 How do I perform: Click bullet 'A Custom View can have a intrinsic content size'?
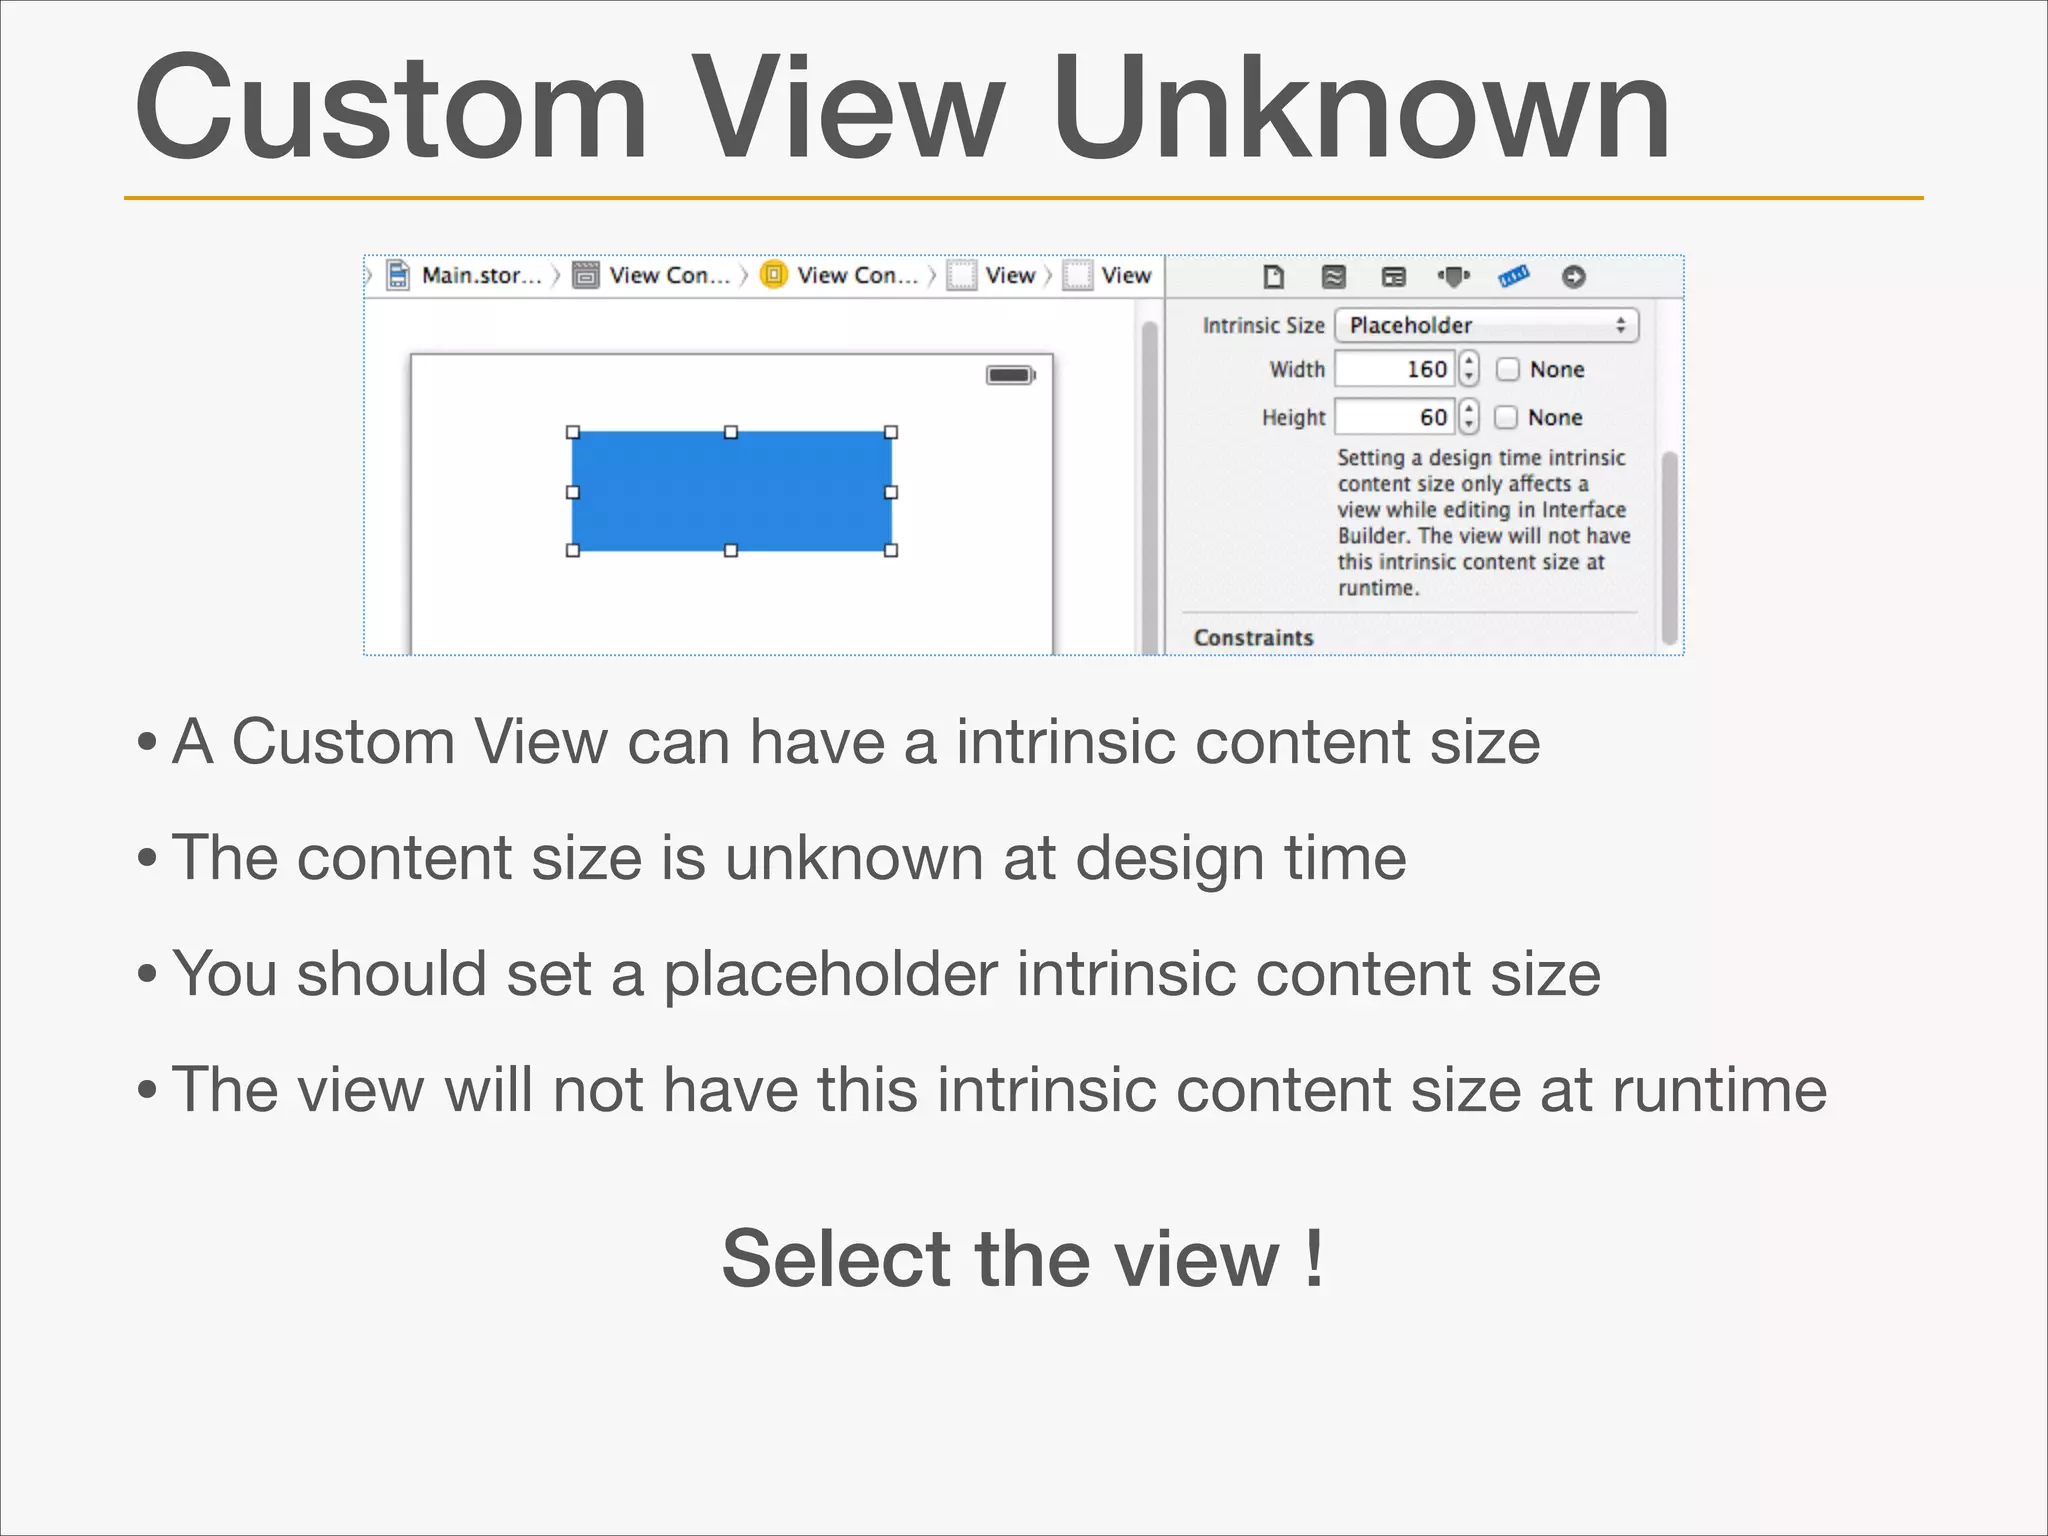856,742
